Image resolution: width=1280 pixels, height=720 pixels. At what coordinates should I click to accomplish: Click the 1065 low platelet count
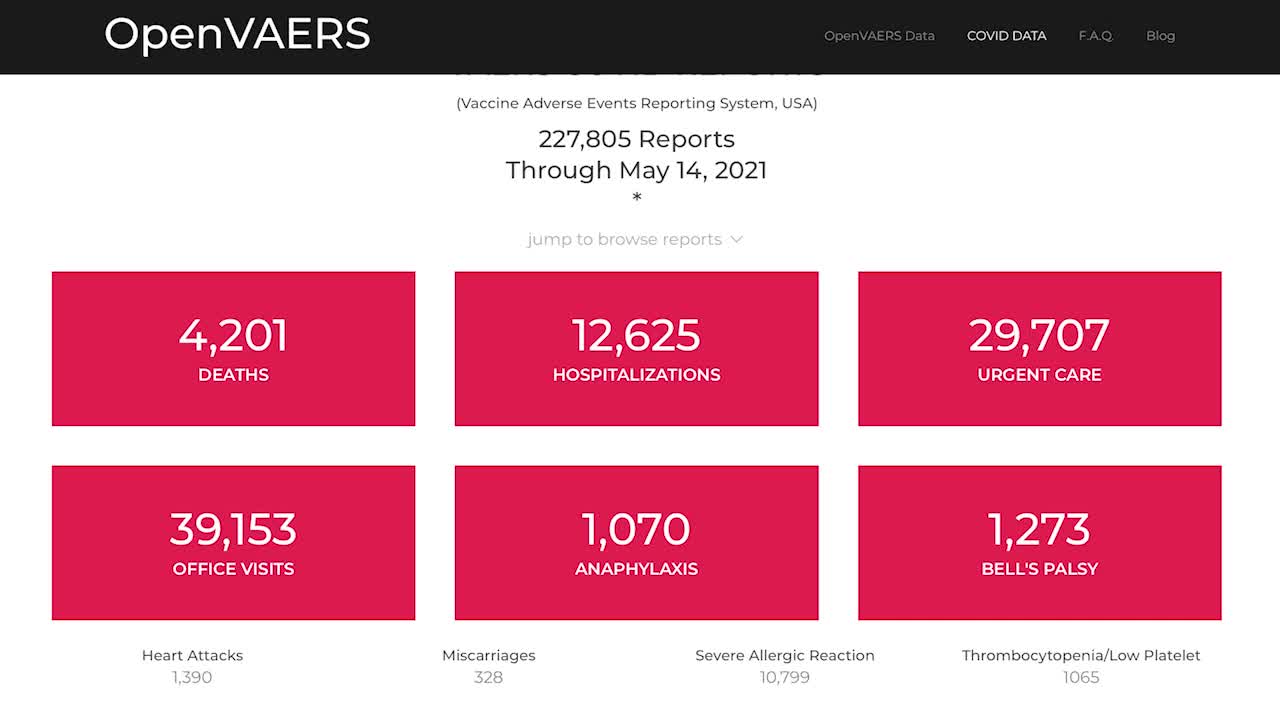1081,678
